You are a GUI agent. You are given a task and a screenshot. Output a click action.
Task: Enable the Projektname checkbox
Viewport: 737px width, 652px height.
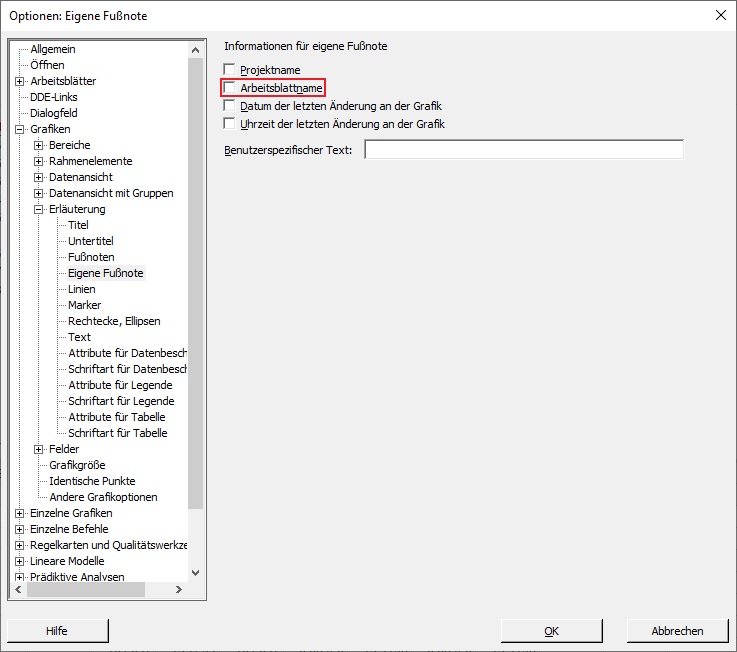click(229, 70)
